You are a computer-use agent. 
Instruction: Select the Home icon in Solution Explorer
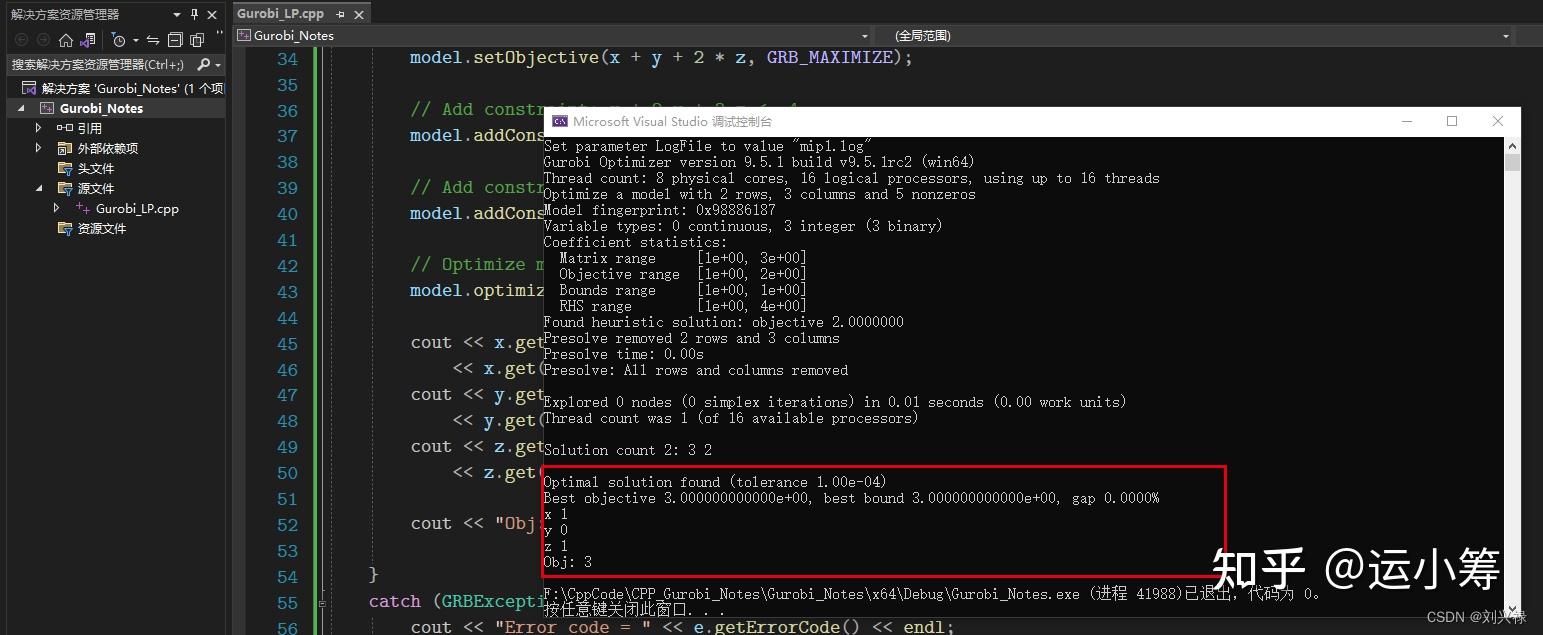pyautogui.click(x=66, y=42)
